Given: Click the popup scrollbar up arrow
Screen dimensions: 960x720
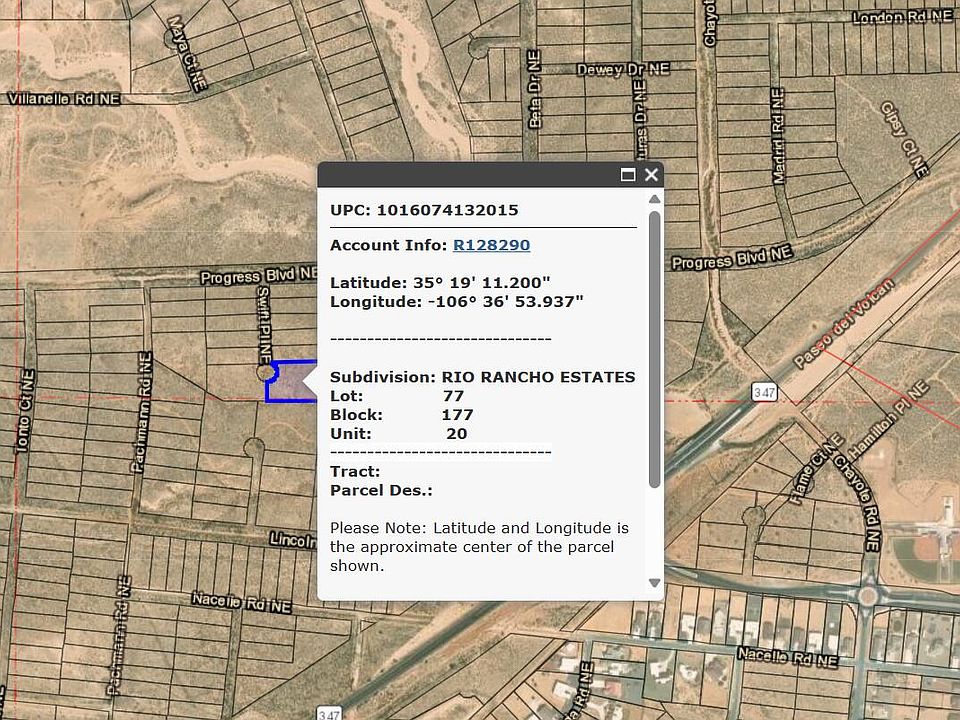Looking at the screenshot, I should (x=654, y=200).
